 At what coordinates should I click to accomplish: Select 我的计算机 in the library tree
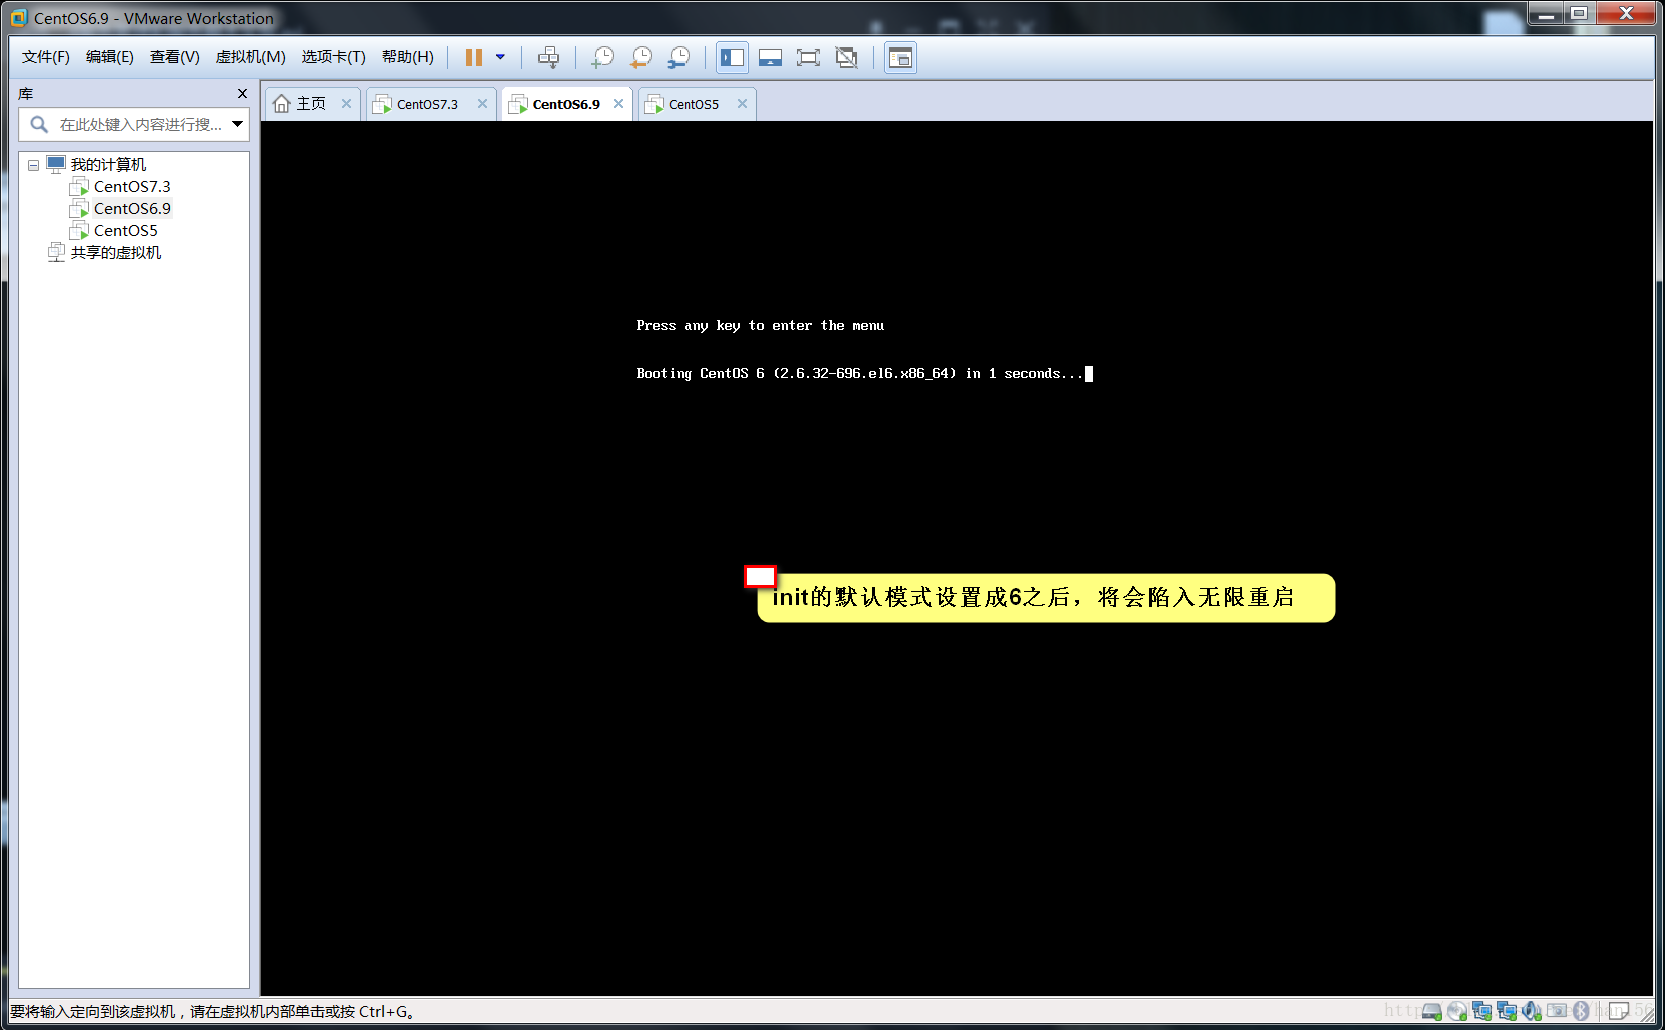click(108, 164)
